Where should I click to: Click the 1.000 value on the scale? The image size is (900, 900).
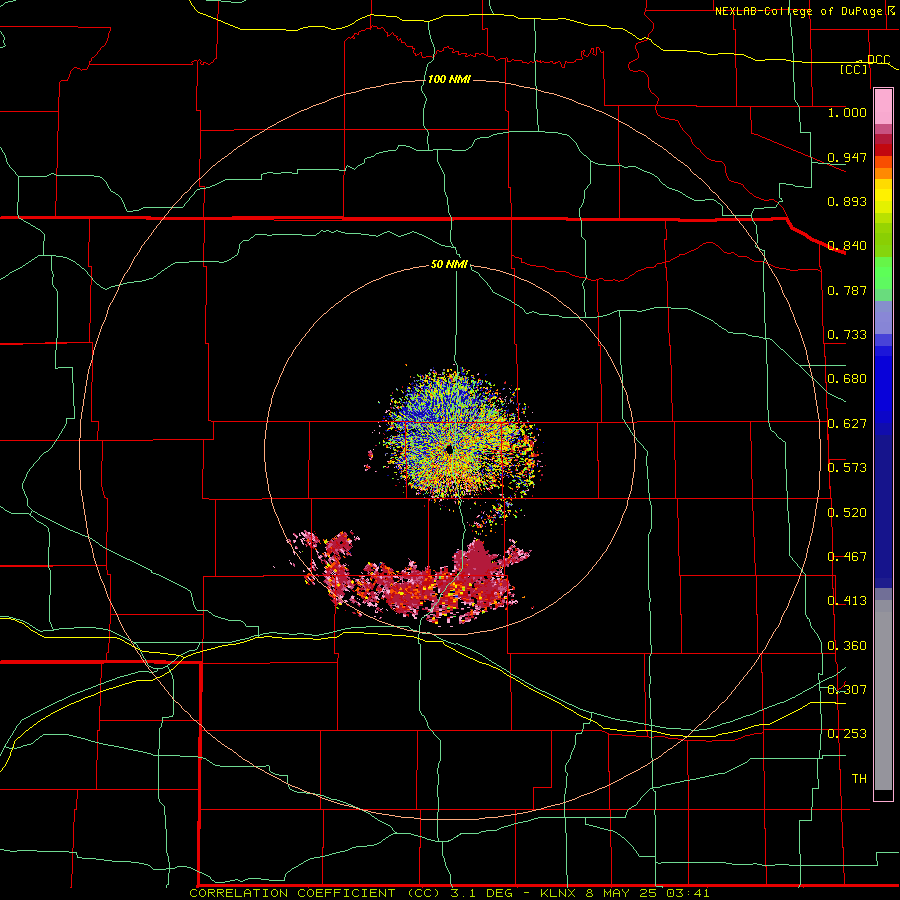coord(847,112)
